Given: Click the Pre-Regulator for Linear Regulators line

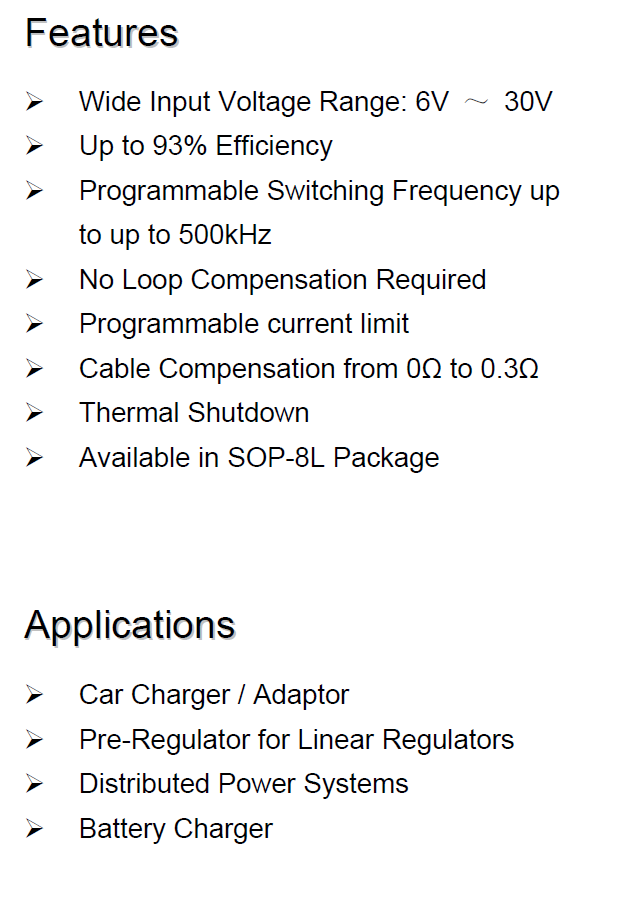Looking at the screenshot, I should coord(296,740).
